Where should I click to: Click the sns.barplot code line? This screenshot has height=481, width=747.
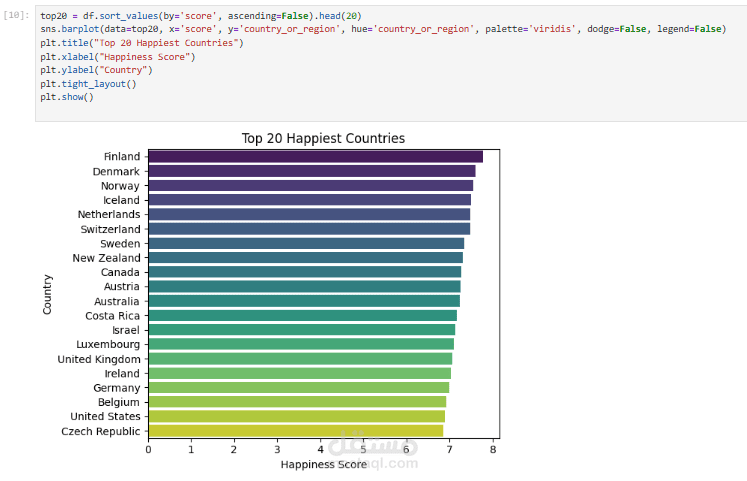tap(380, 30)
